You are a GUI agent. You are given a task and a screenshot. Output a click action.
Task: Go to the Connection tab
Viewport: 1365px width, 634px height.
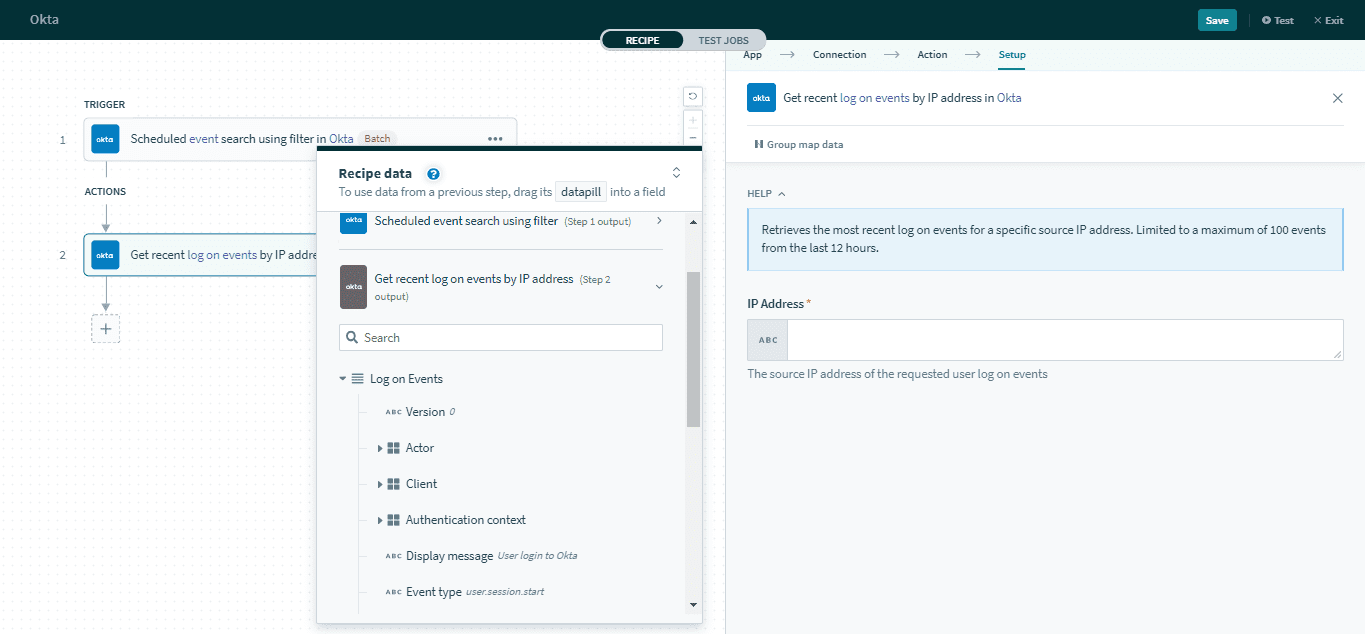[839, 55]
